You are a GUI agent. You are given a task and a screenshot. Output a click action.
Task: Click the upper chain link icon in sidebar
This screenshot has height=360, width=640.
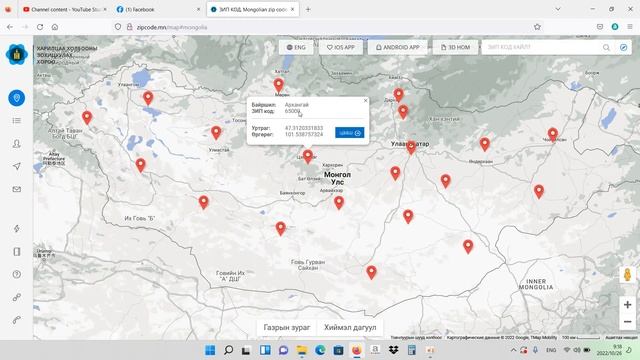click(x=16, y=298)
